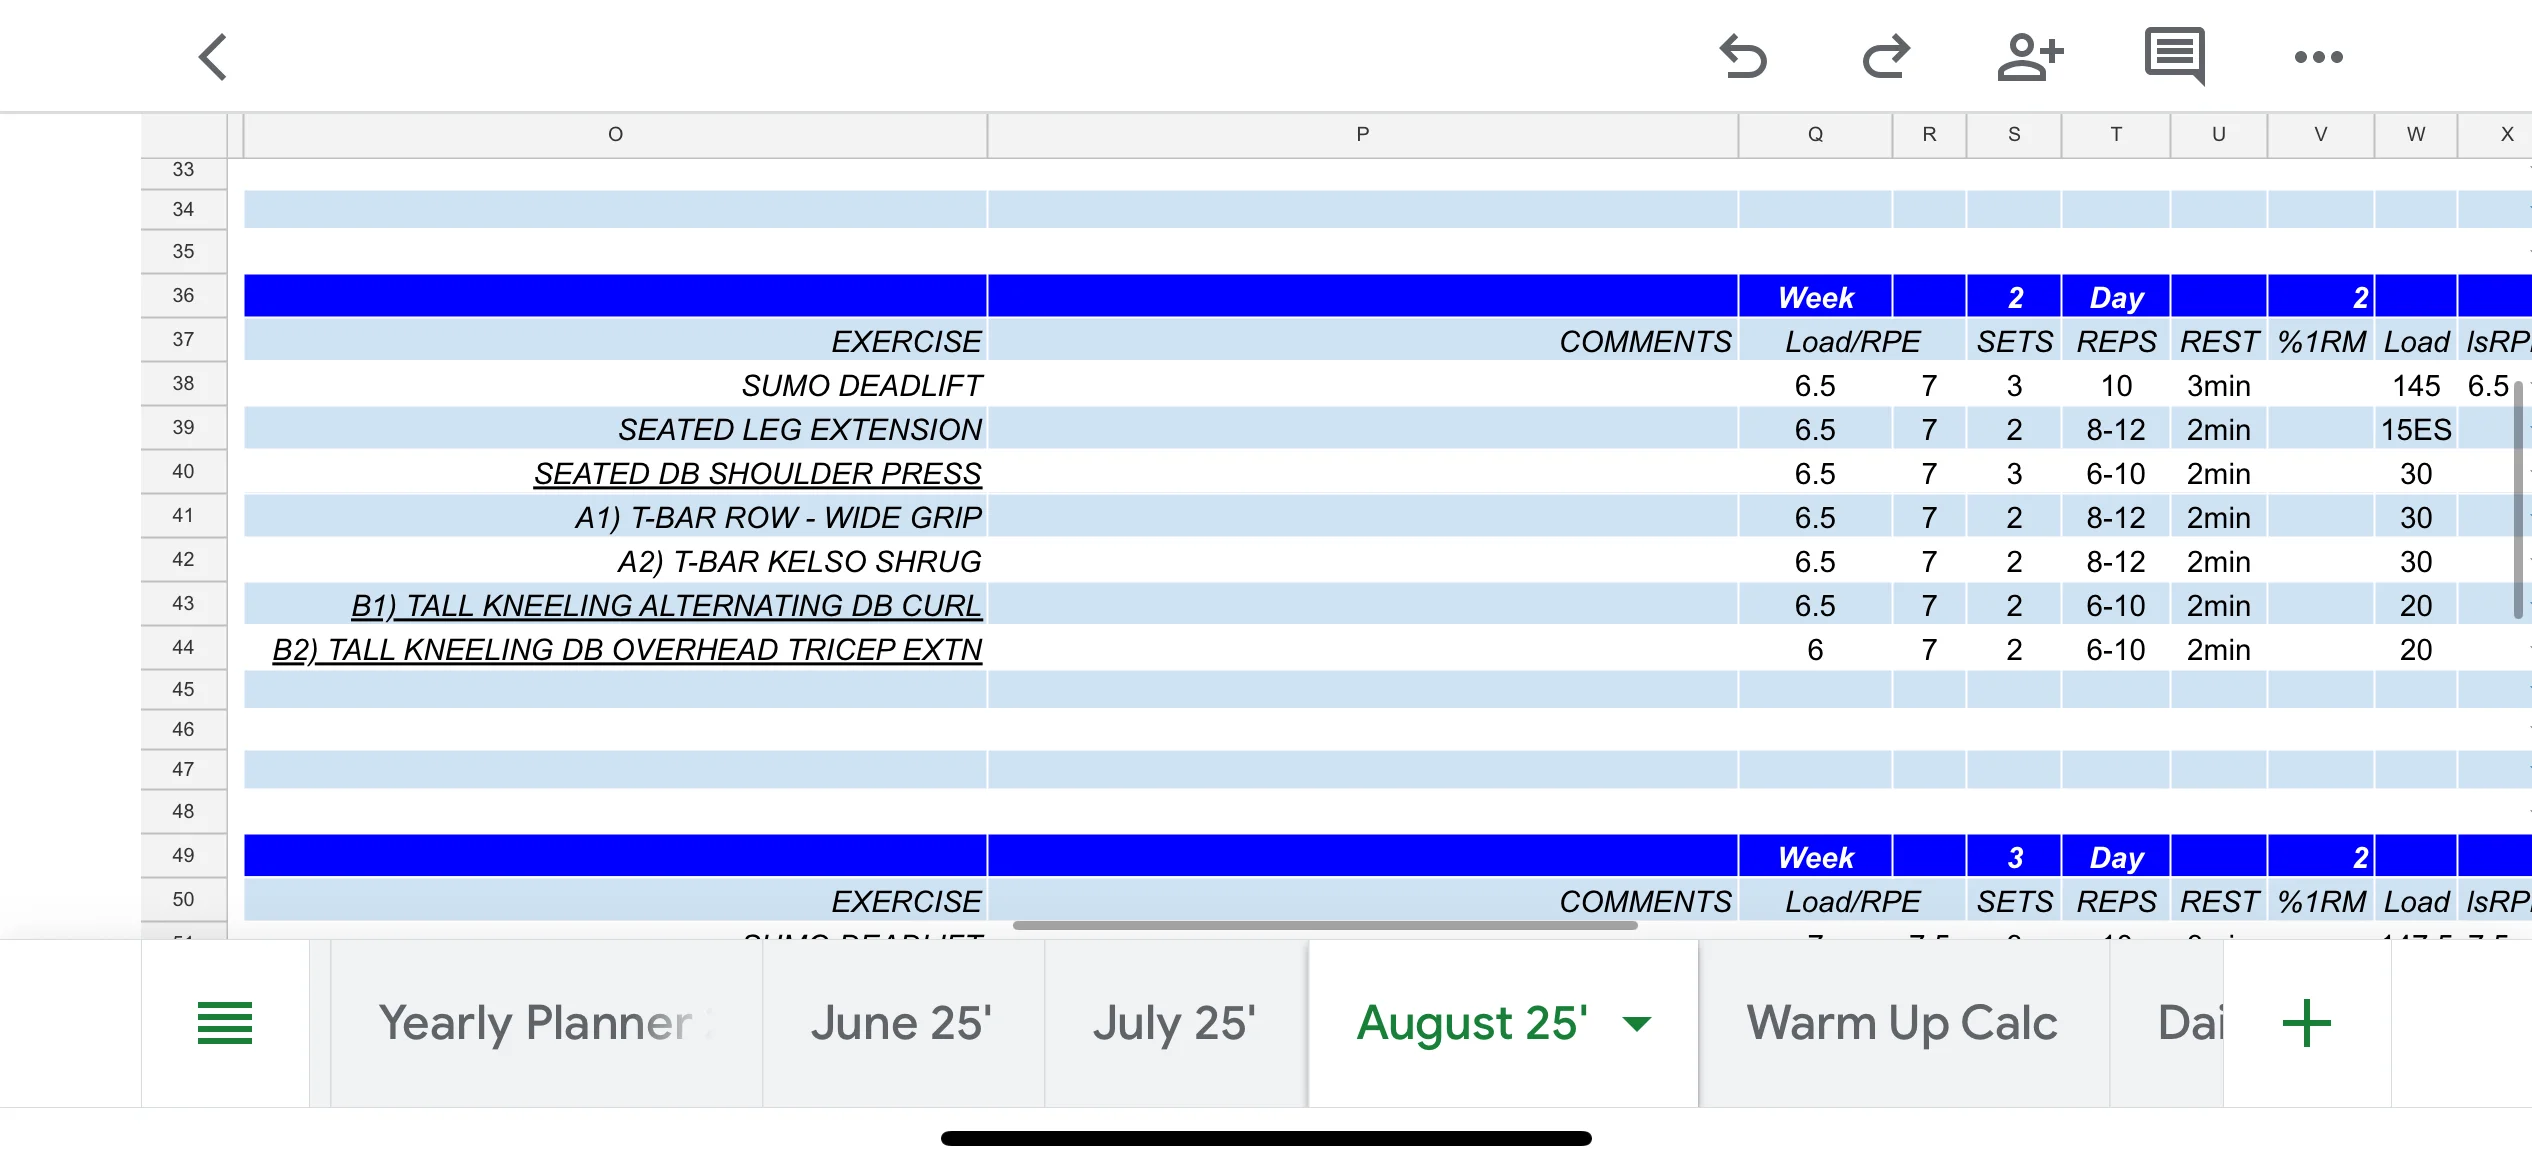Select column P header
Screen dimensions: 2532x1170
tap(1362, 134)
